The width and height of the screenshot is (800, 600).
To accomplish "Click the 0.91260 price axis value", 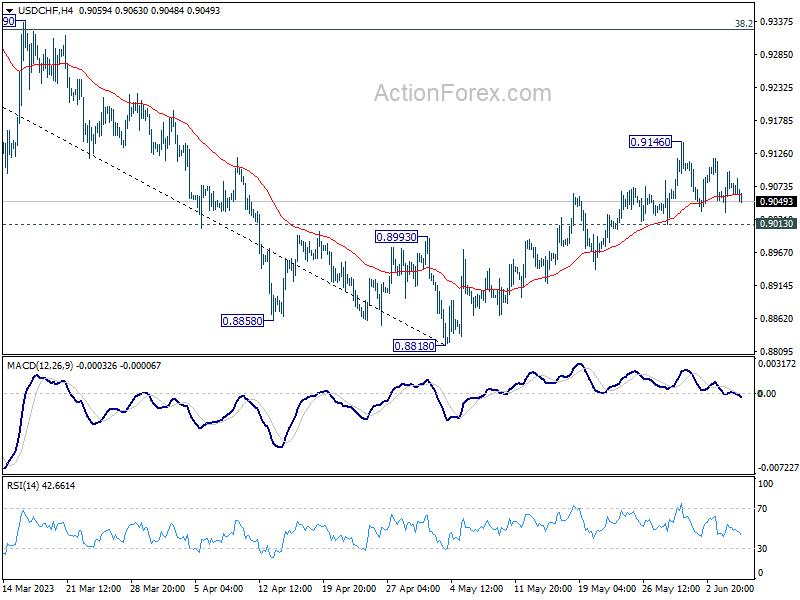I will pyautogui.click(x=777, y=154).
